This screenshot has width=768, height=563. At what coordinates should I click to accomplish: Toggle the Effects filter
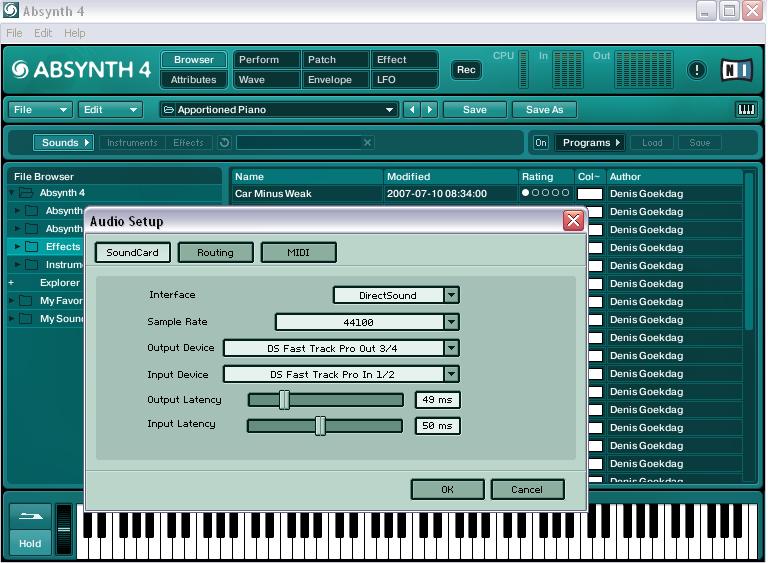tap(189, 143)
